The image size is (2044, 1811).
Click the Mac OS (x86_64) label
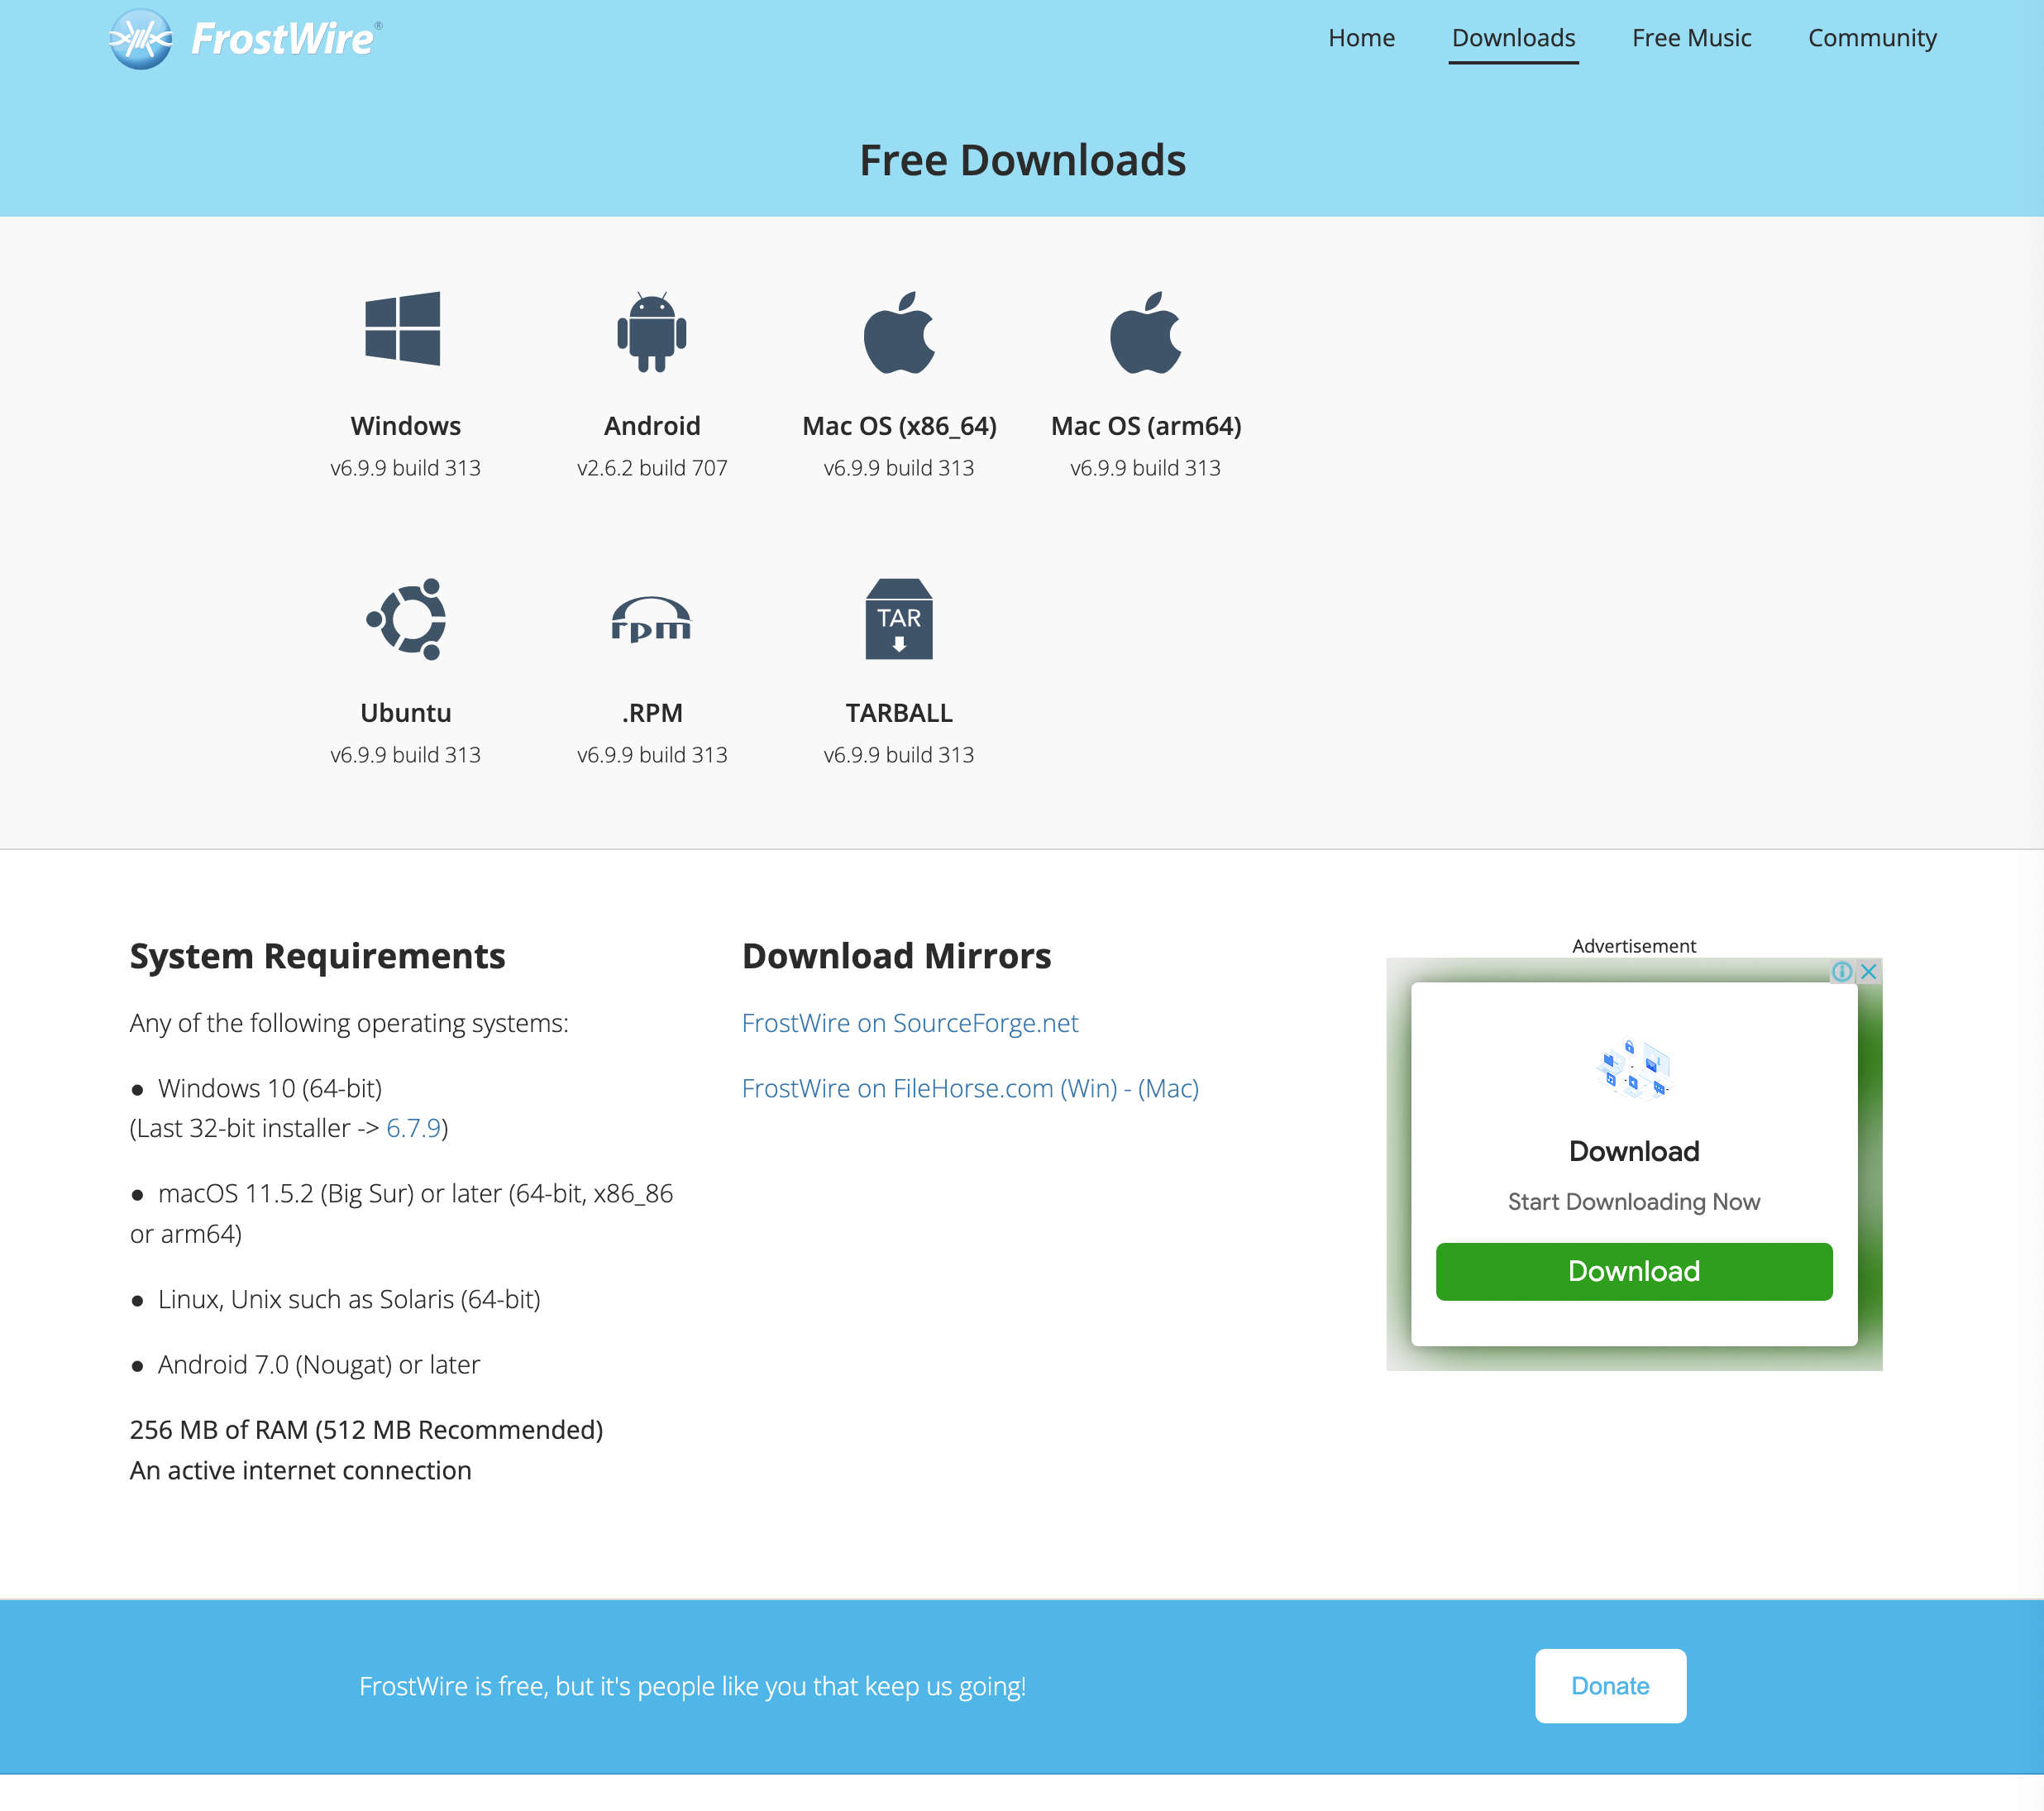click(x=899, y=426)
